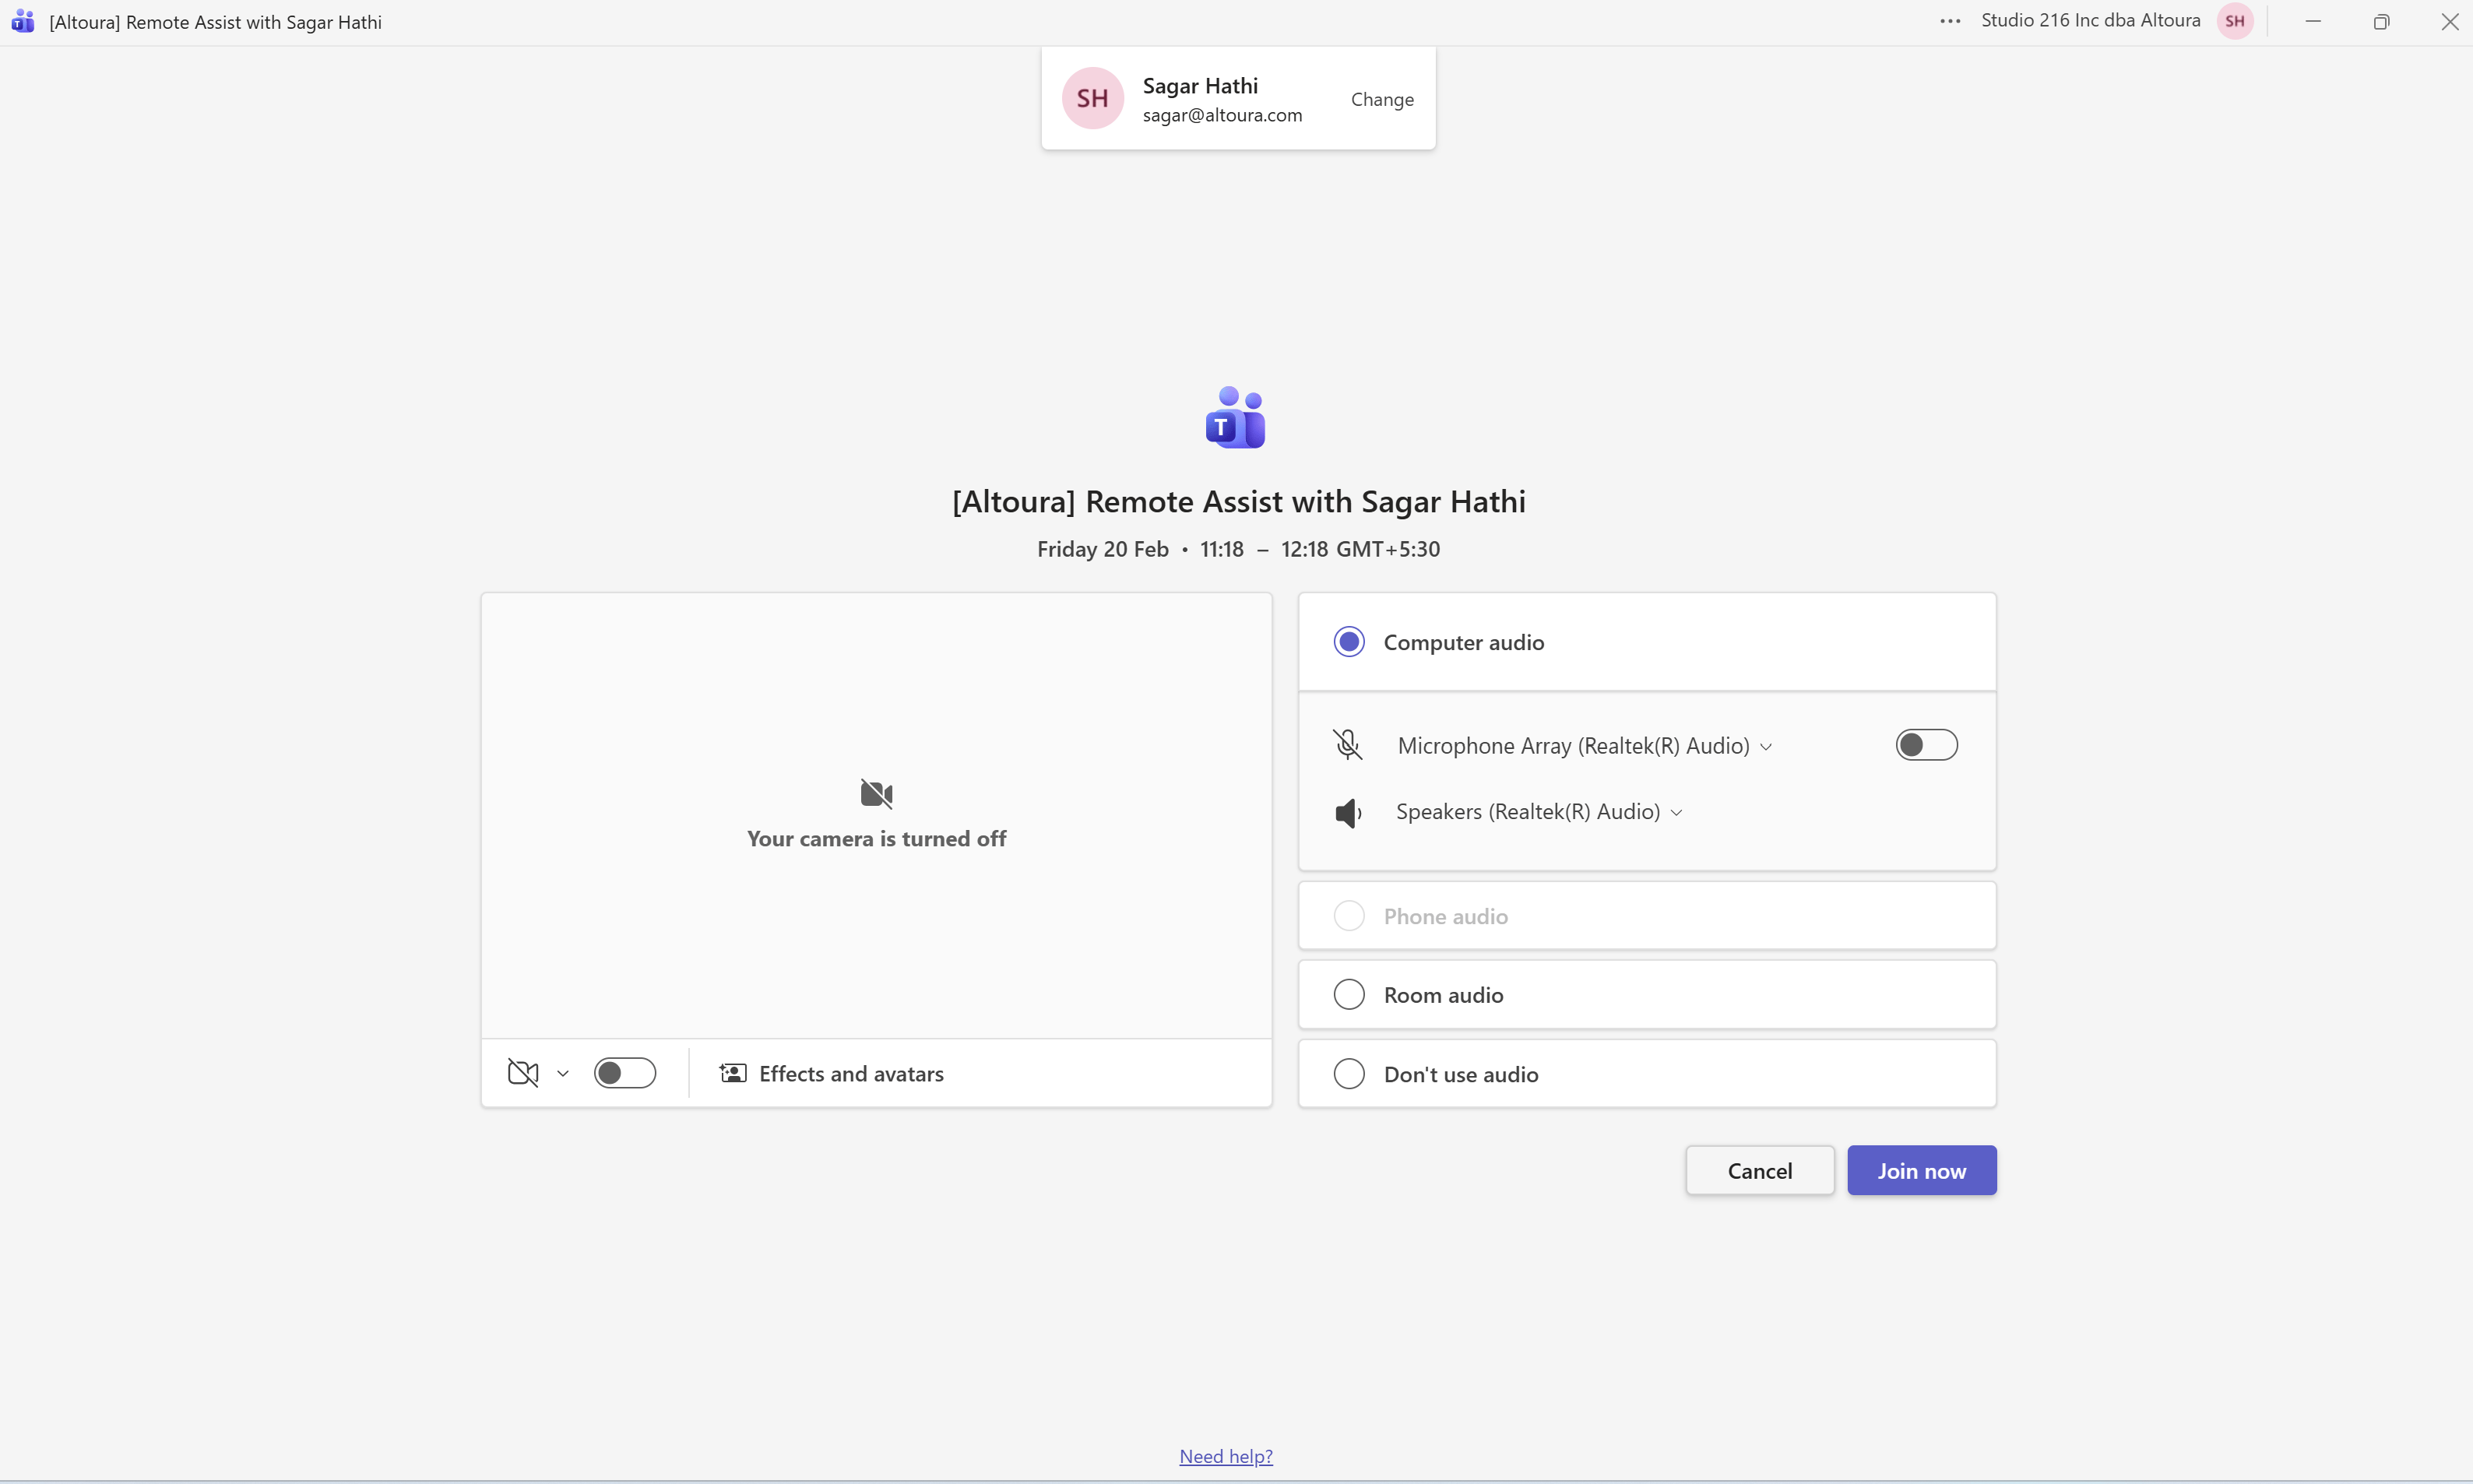The image size is (2473, 1484).
Task: Click the window title text in title bar
Action: [215, 22]
